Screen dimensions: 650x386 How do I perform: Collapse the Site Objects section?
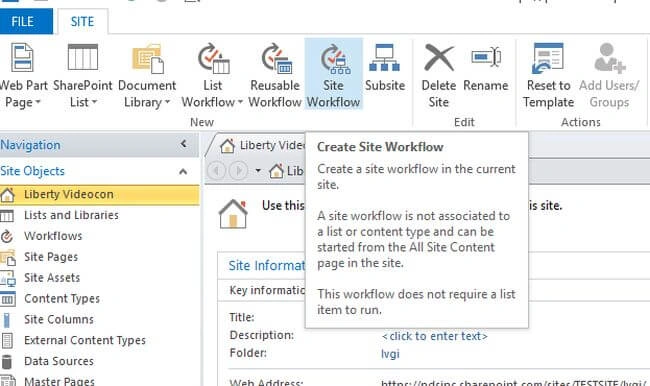click(183, 171)
